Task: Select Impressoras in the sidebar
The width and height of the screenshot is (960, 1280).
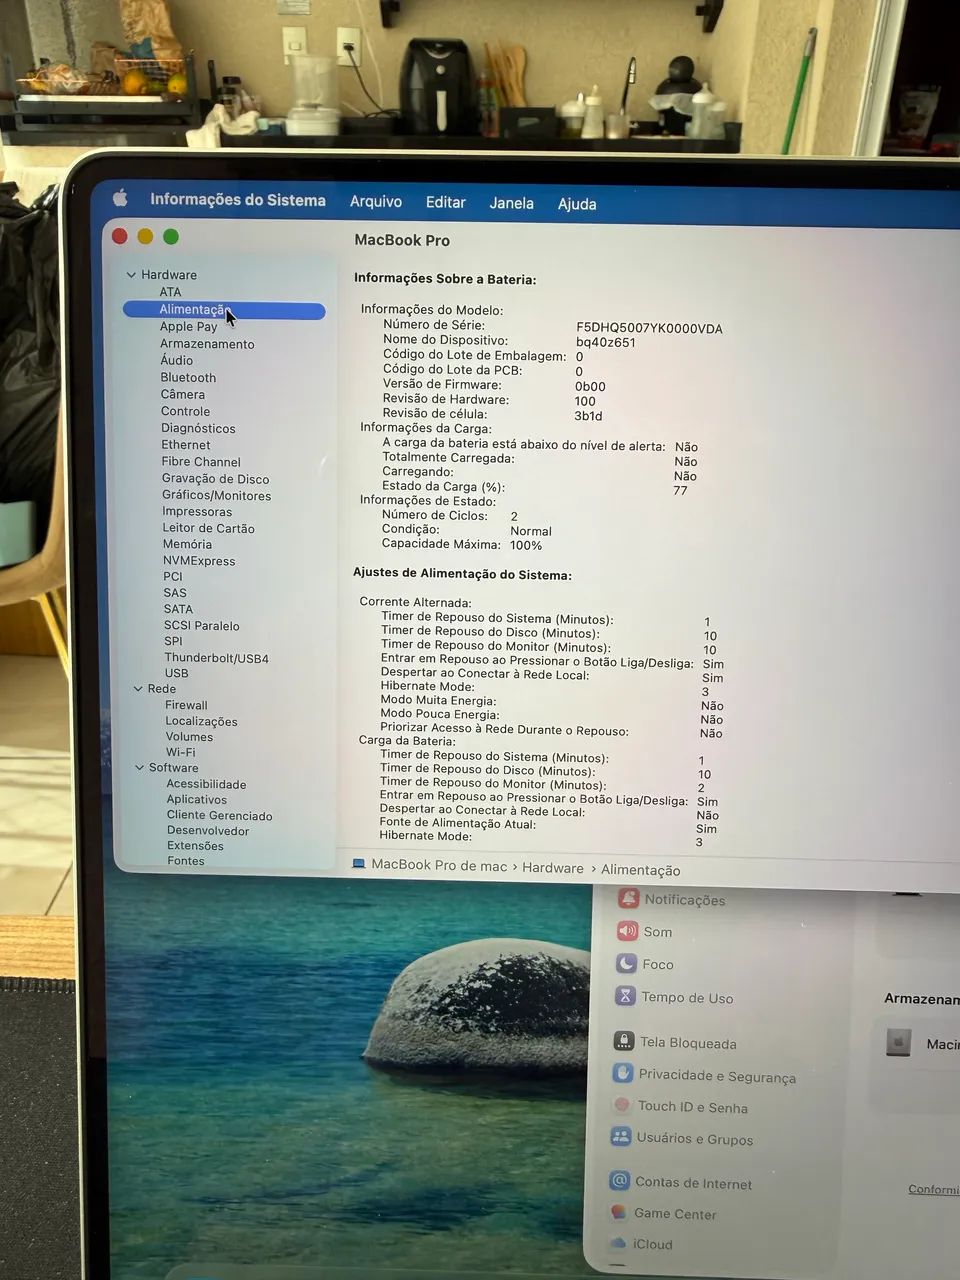Action: (x=197, y=512)
